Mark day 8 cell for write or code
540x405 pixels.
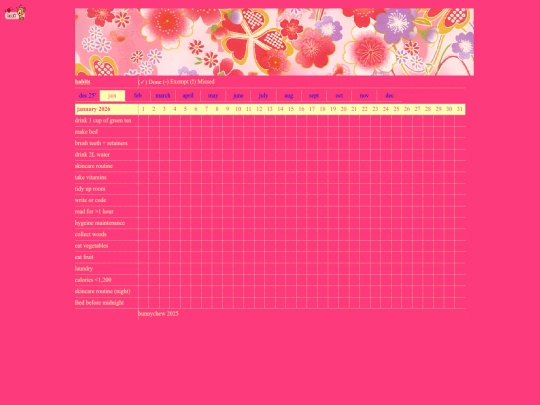click(217, 200)
